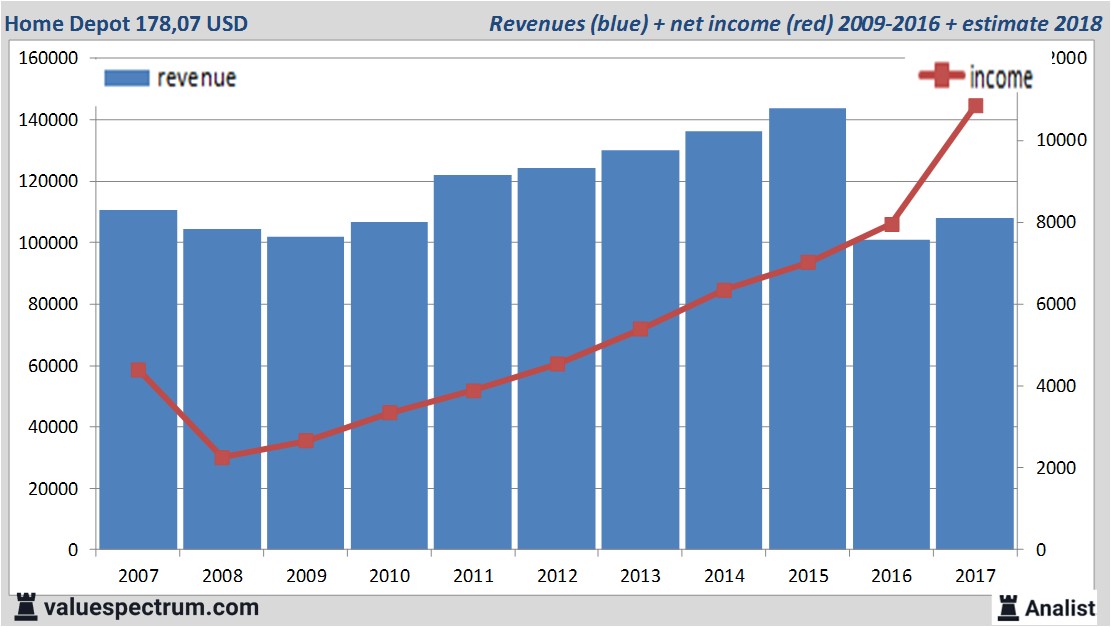Image resolution: width=1111 pixels, height=627 pixels.
Task: Click the blue revenue legend swatch
Action: pyautogui.click(x=127, y=78)
